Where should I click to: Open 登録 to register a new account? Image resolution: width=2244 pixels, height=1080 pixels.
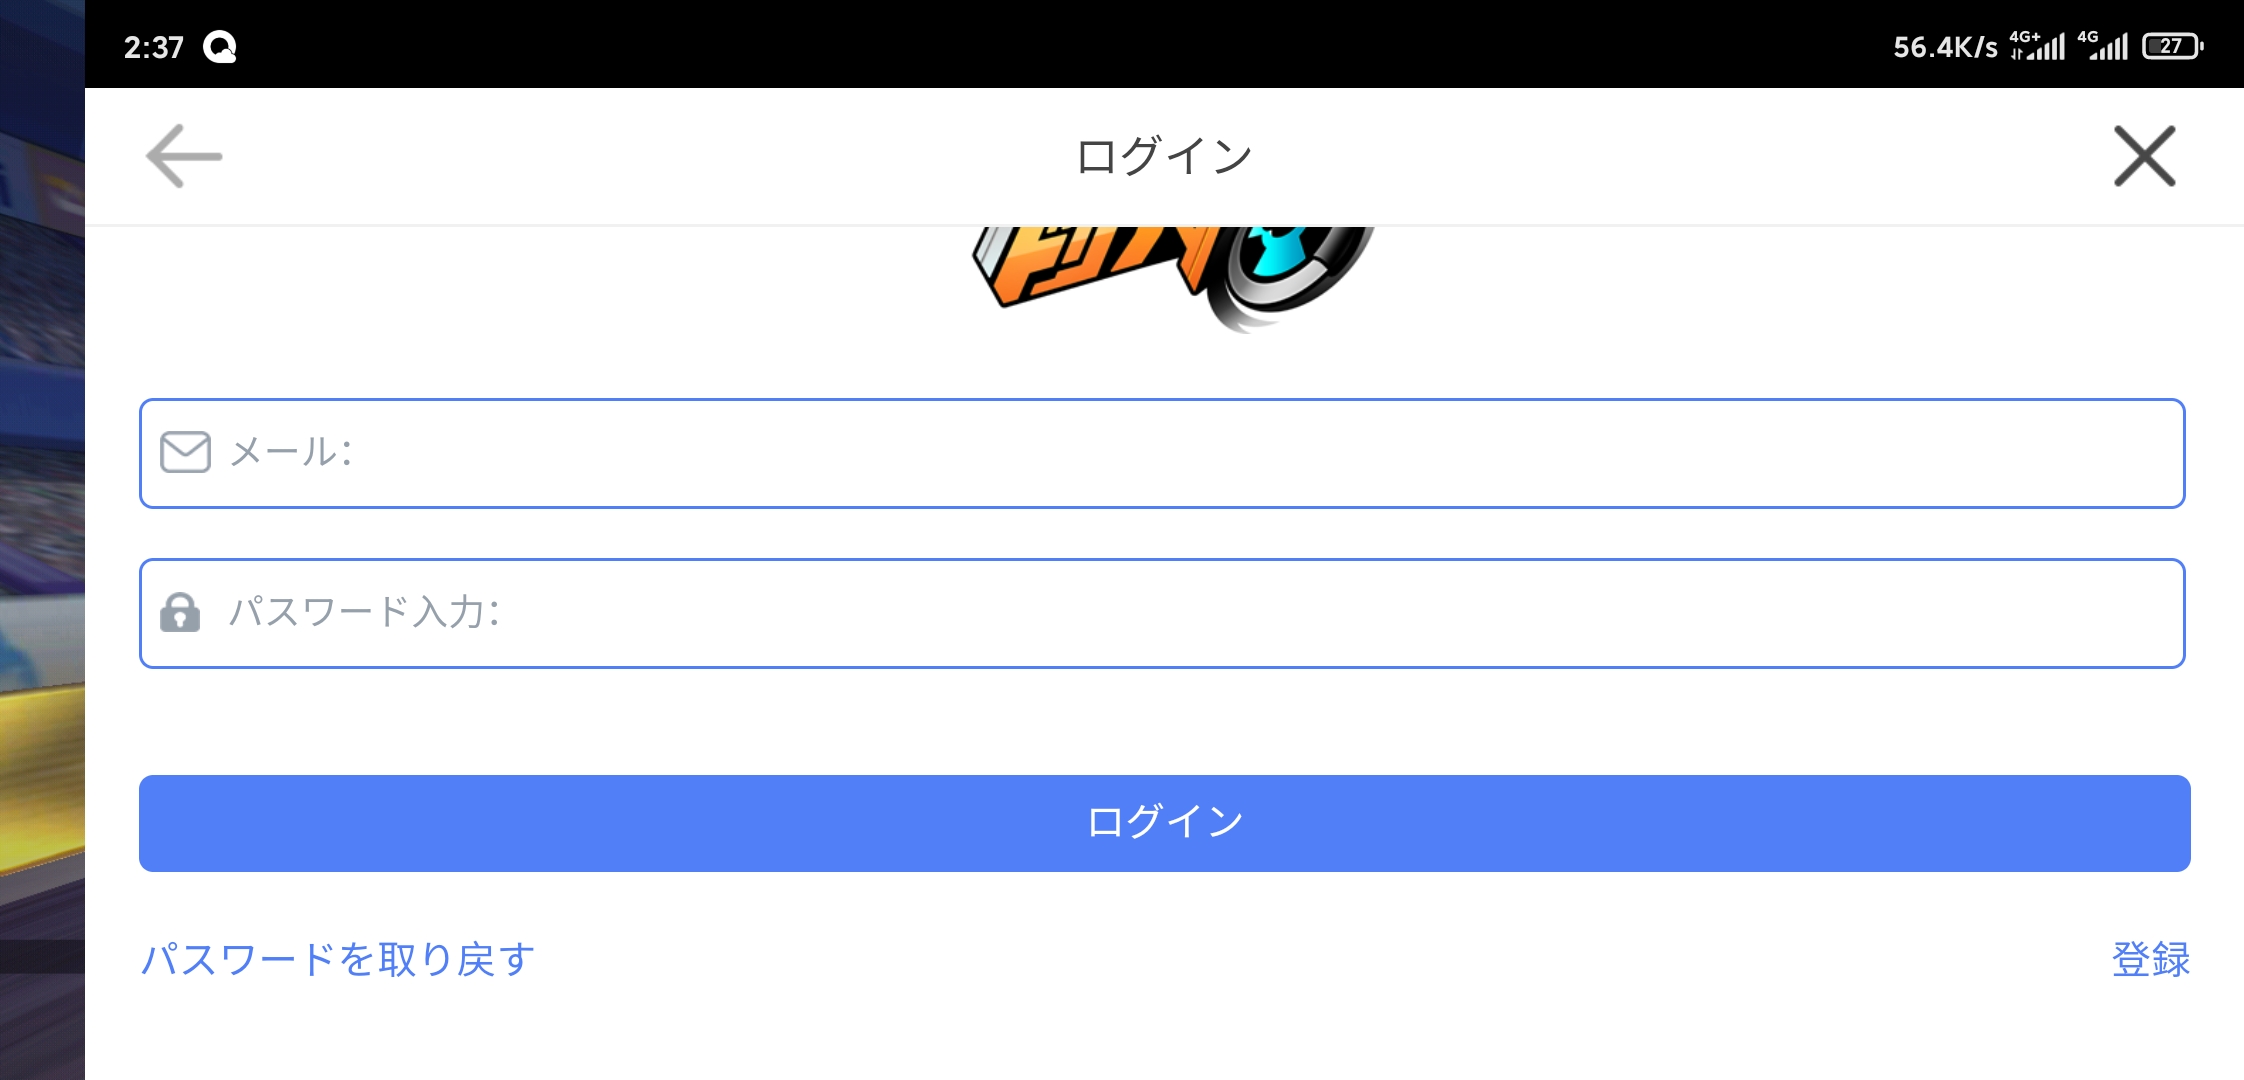point(2152,958)
